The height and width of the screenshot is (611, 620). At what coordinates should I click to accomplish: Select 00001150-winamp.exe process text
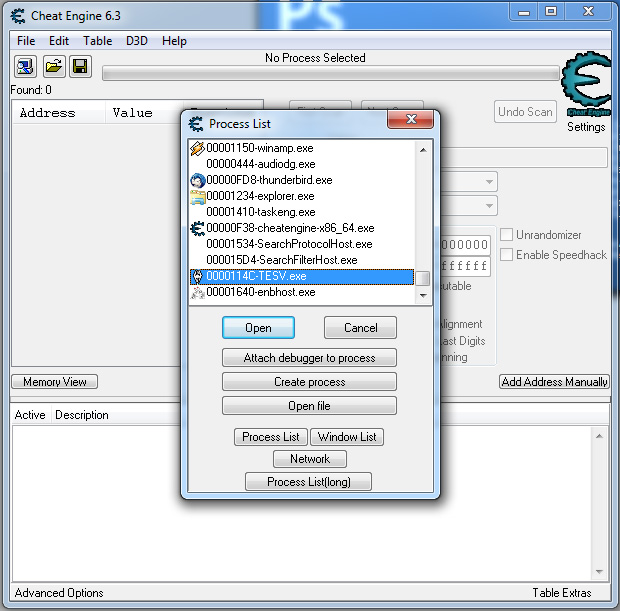coord(260,148)
